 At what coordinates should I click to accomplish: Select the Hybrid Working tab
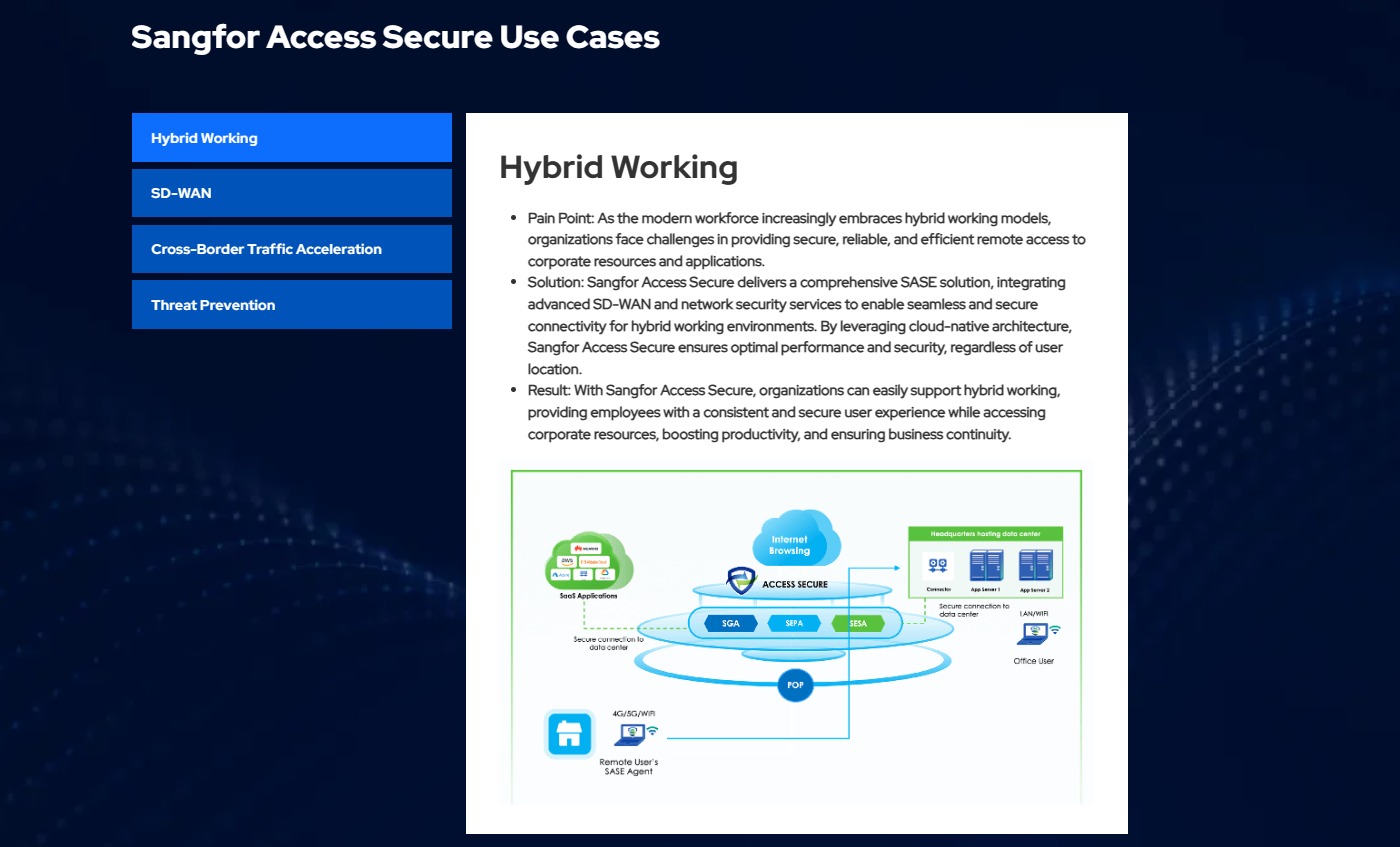point(292,138)
